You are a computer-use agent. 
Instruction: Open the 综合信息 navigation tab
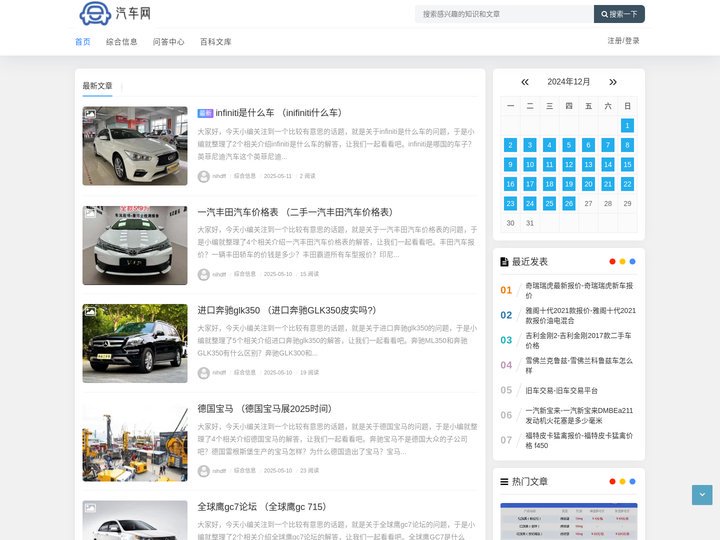[122, 42]
